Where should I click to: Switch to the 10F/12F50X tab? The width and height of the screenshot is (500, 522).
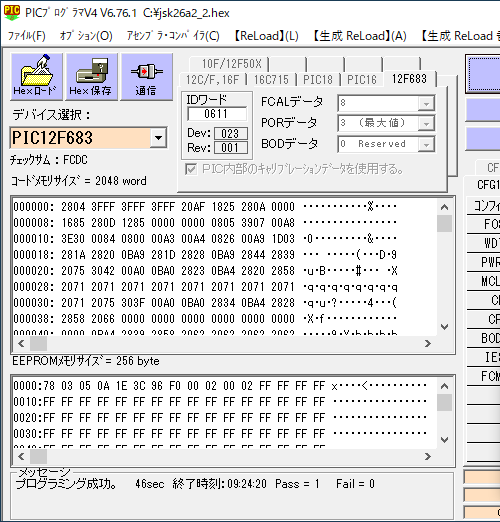(x=230, y=64)
